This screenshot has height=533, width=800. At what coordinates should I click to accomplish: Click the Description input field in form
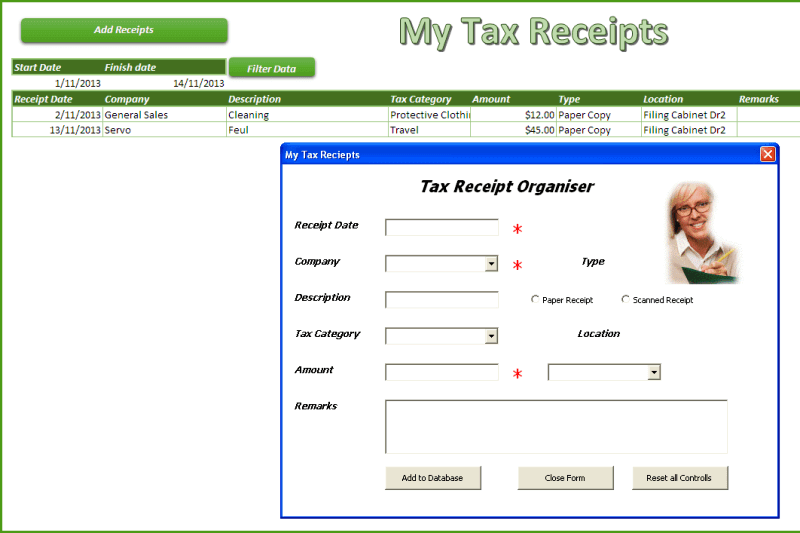click(x=442, y=300)
